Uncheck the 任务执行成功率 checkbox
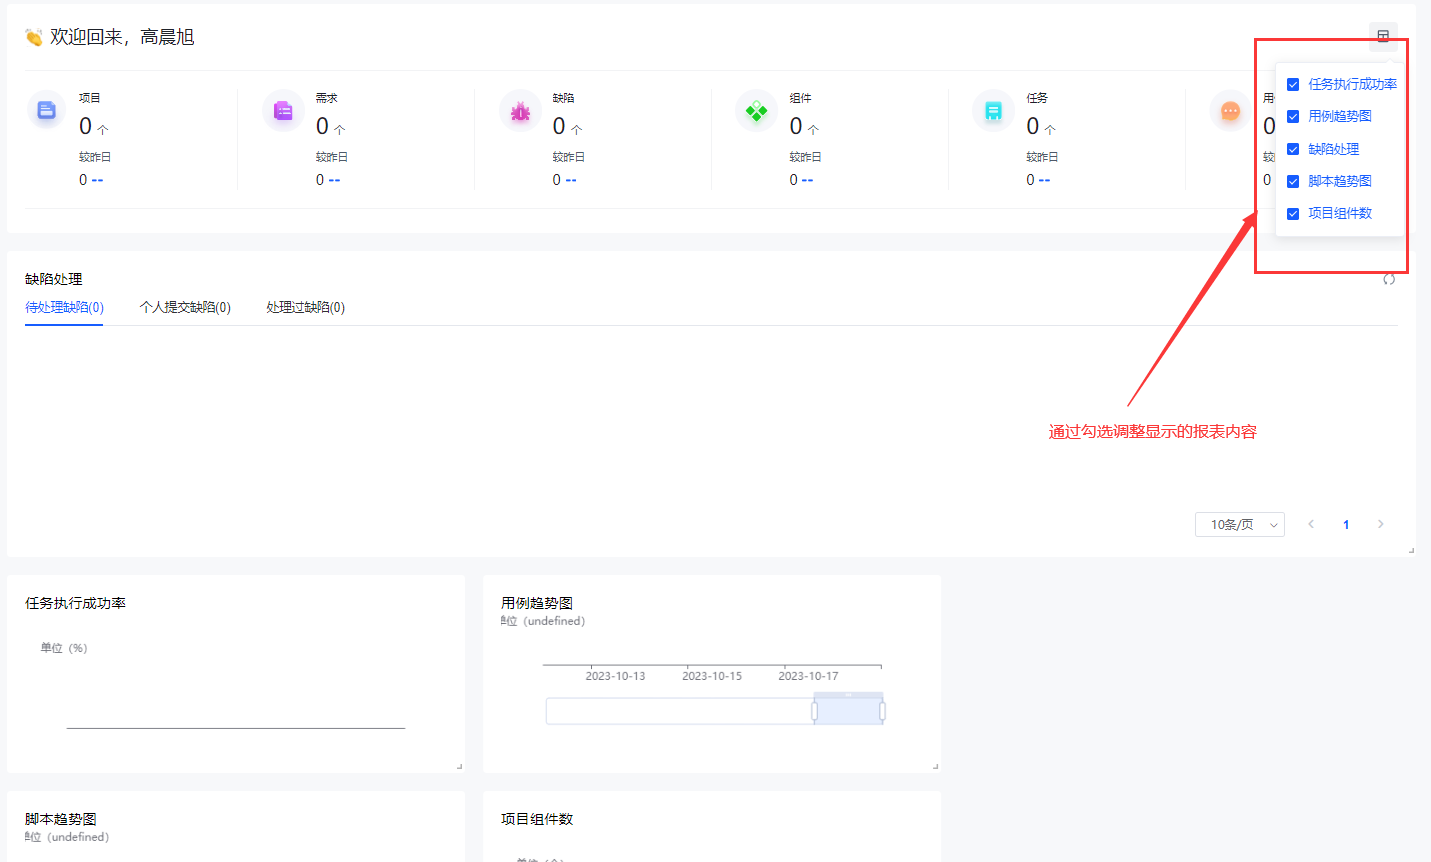This screenshot has width=1431, height=862. [1293, 85]
